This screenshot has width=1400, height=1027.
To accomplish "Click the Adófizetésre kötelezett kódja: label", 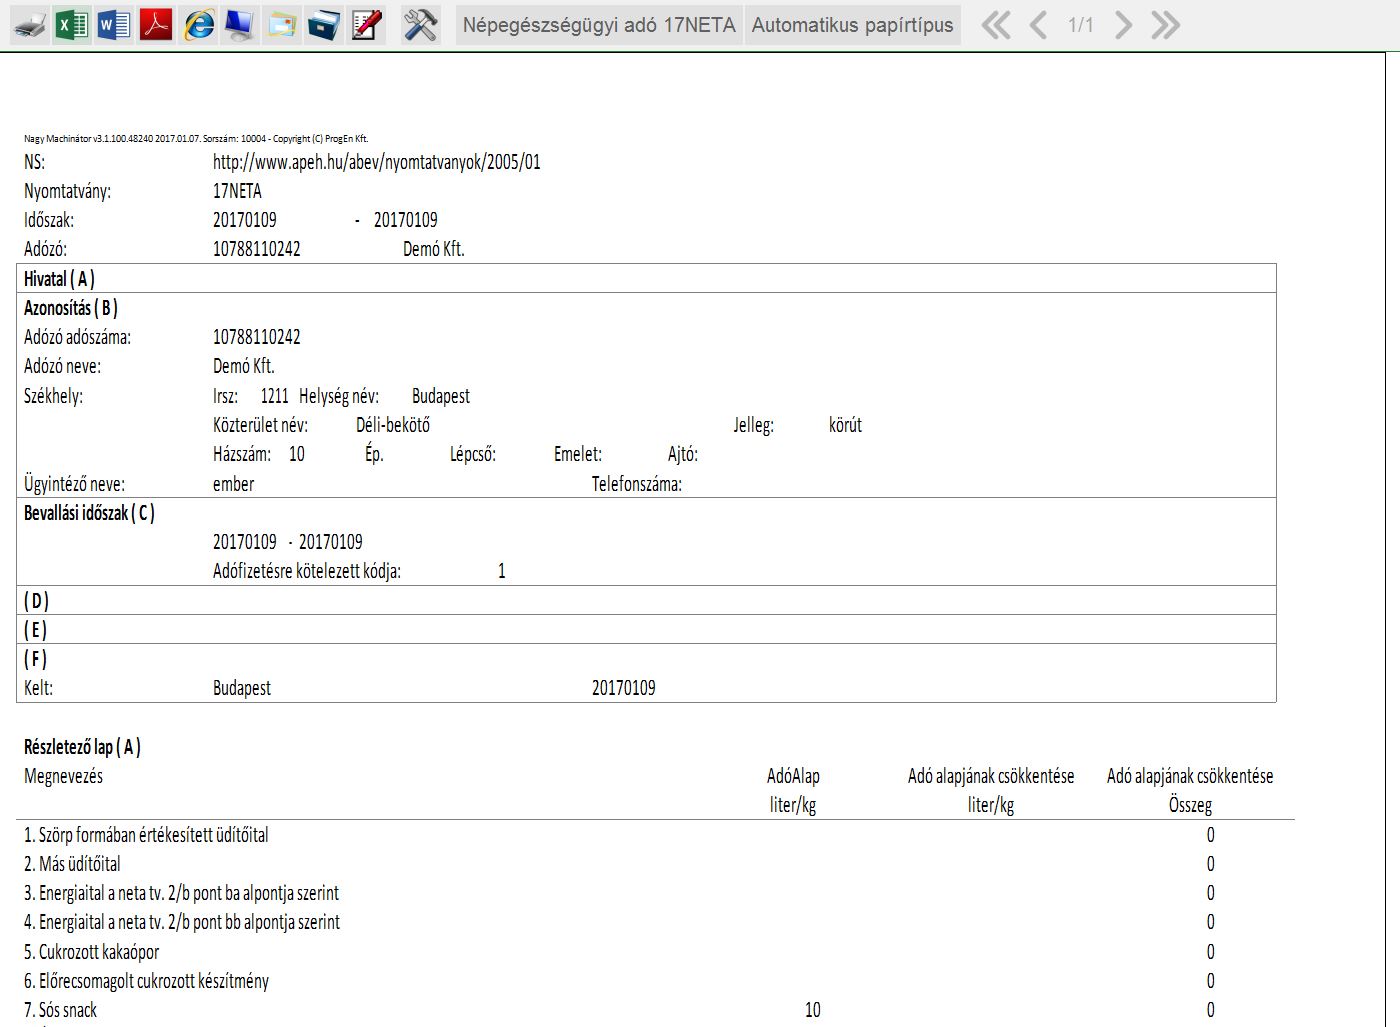I will pyautogui.click(x=307, y=571).
